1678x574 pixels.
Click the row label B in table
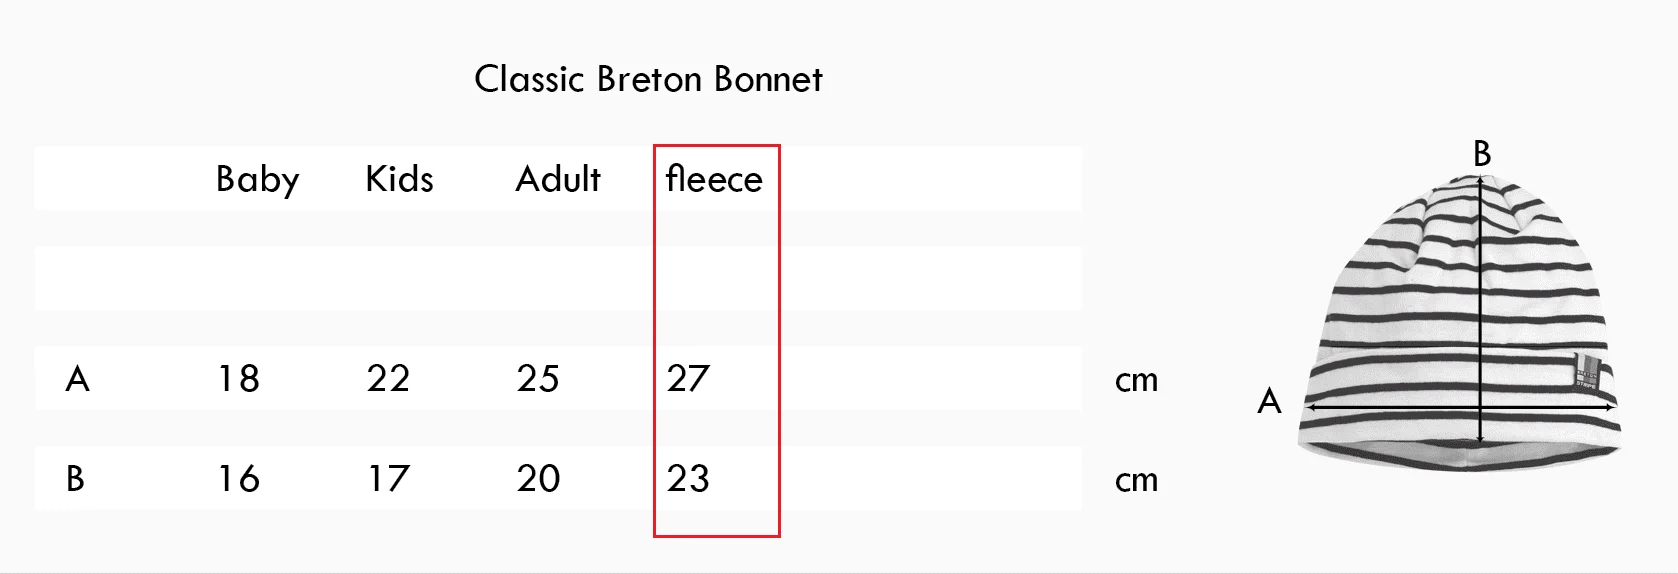pyautogui.click(x=75, y=479)
